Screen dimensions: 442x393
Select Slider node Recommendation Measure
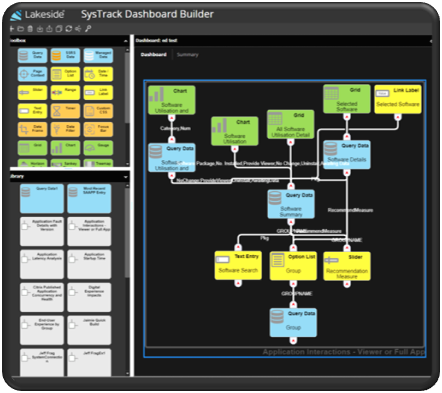(x=347, y=266)
